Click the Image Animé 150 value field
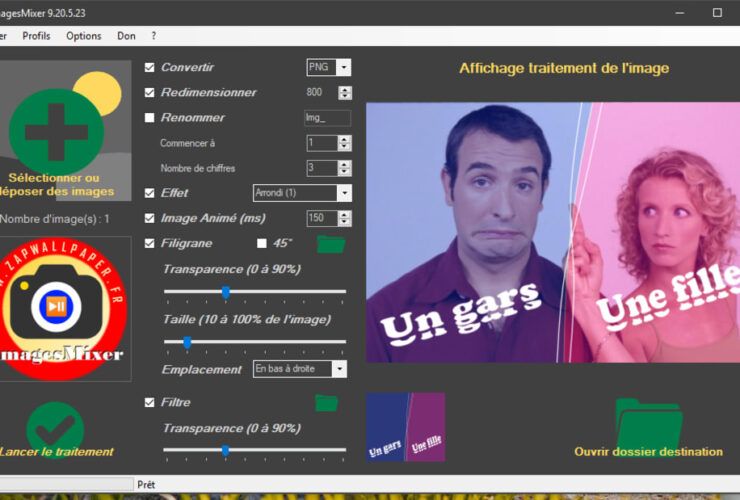 coord(322,218)
